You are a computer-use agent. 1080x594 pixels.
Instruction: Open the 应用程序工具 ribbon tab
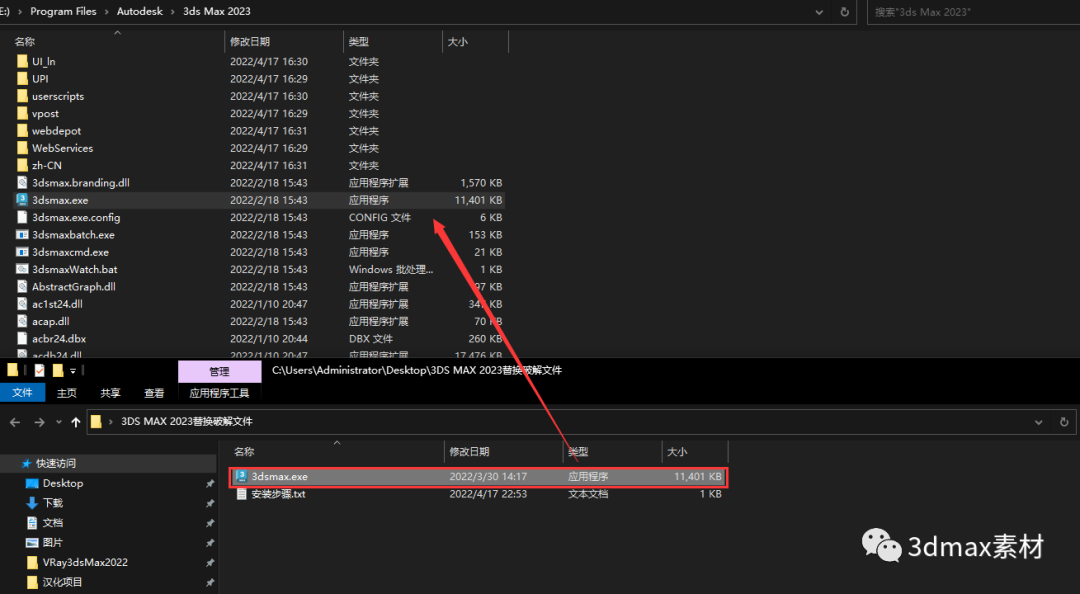(219, 393)
